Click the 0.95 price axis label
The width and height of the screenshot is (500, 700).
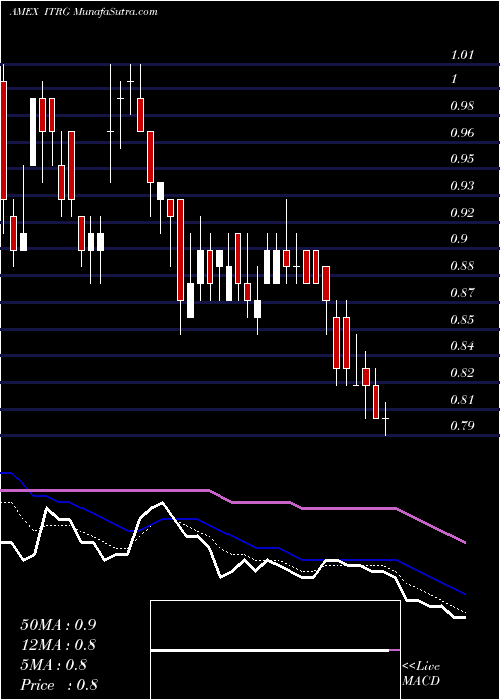coord(462,159)
